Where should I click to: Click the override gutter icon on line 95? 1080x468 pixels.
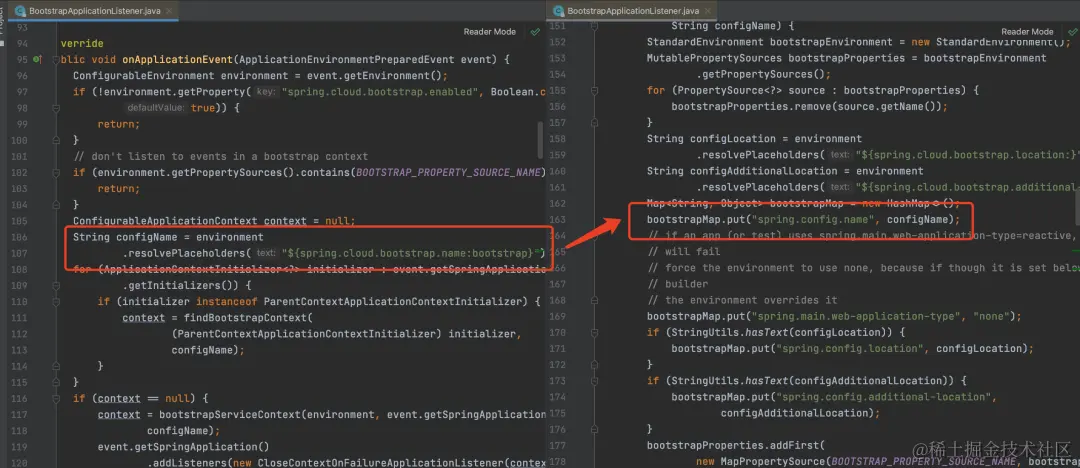tap(37, 60)
